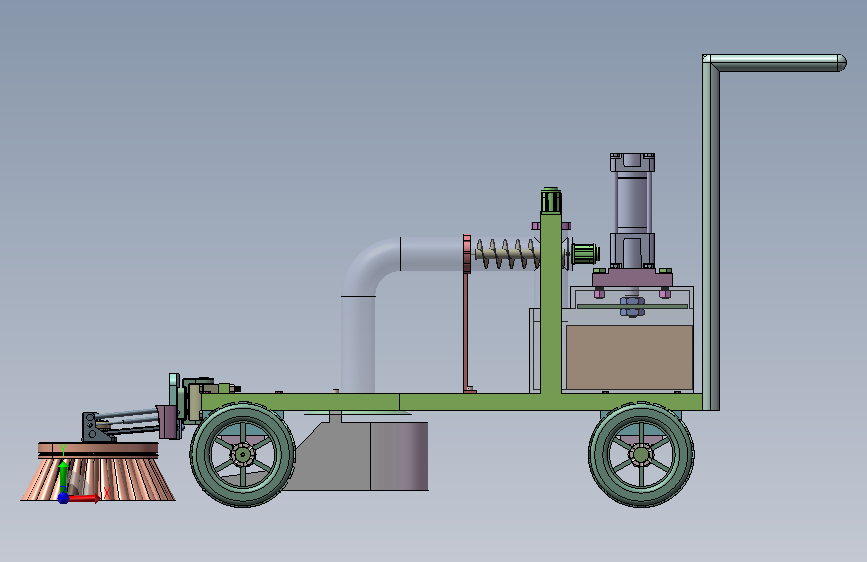Screen dimensions: 867x562
Task: Select the green pulley right of the post
Action: coord(586,253)
